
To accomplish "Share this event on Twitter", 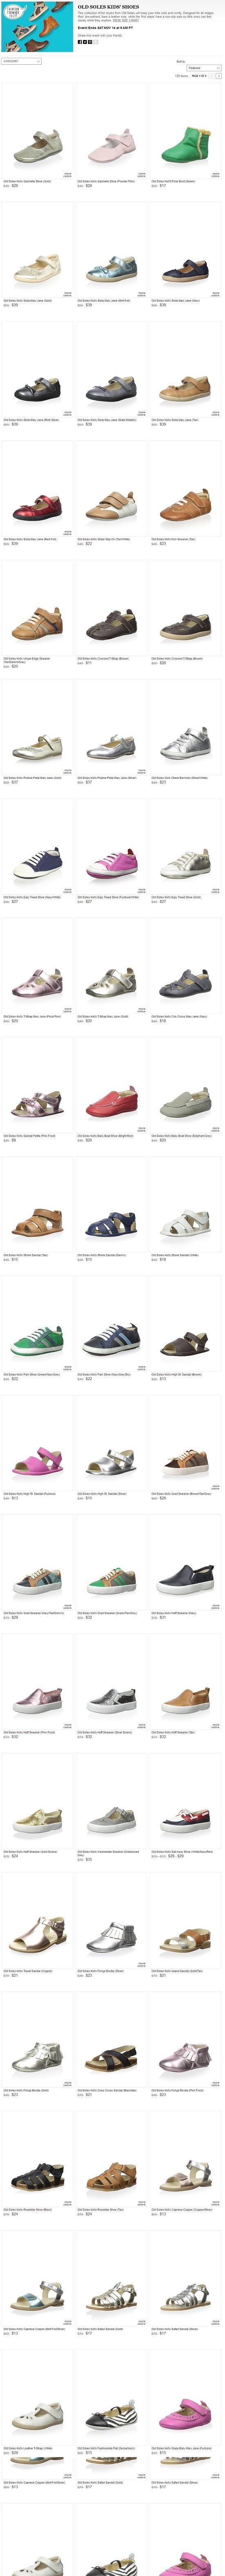I will click(85, 42).
